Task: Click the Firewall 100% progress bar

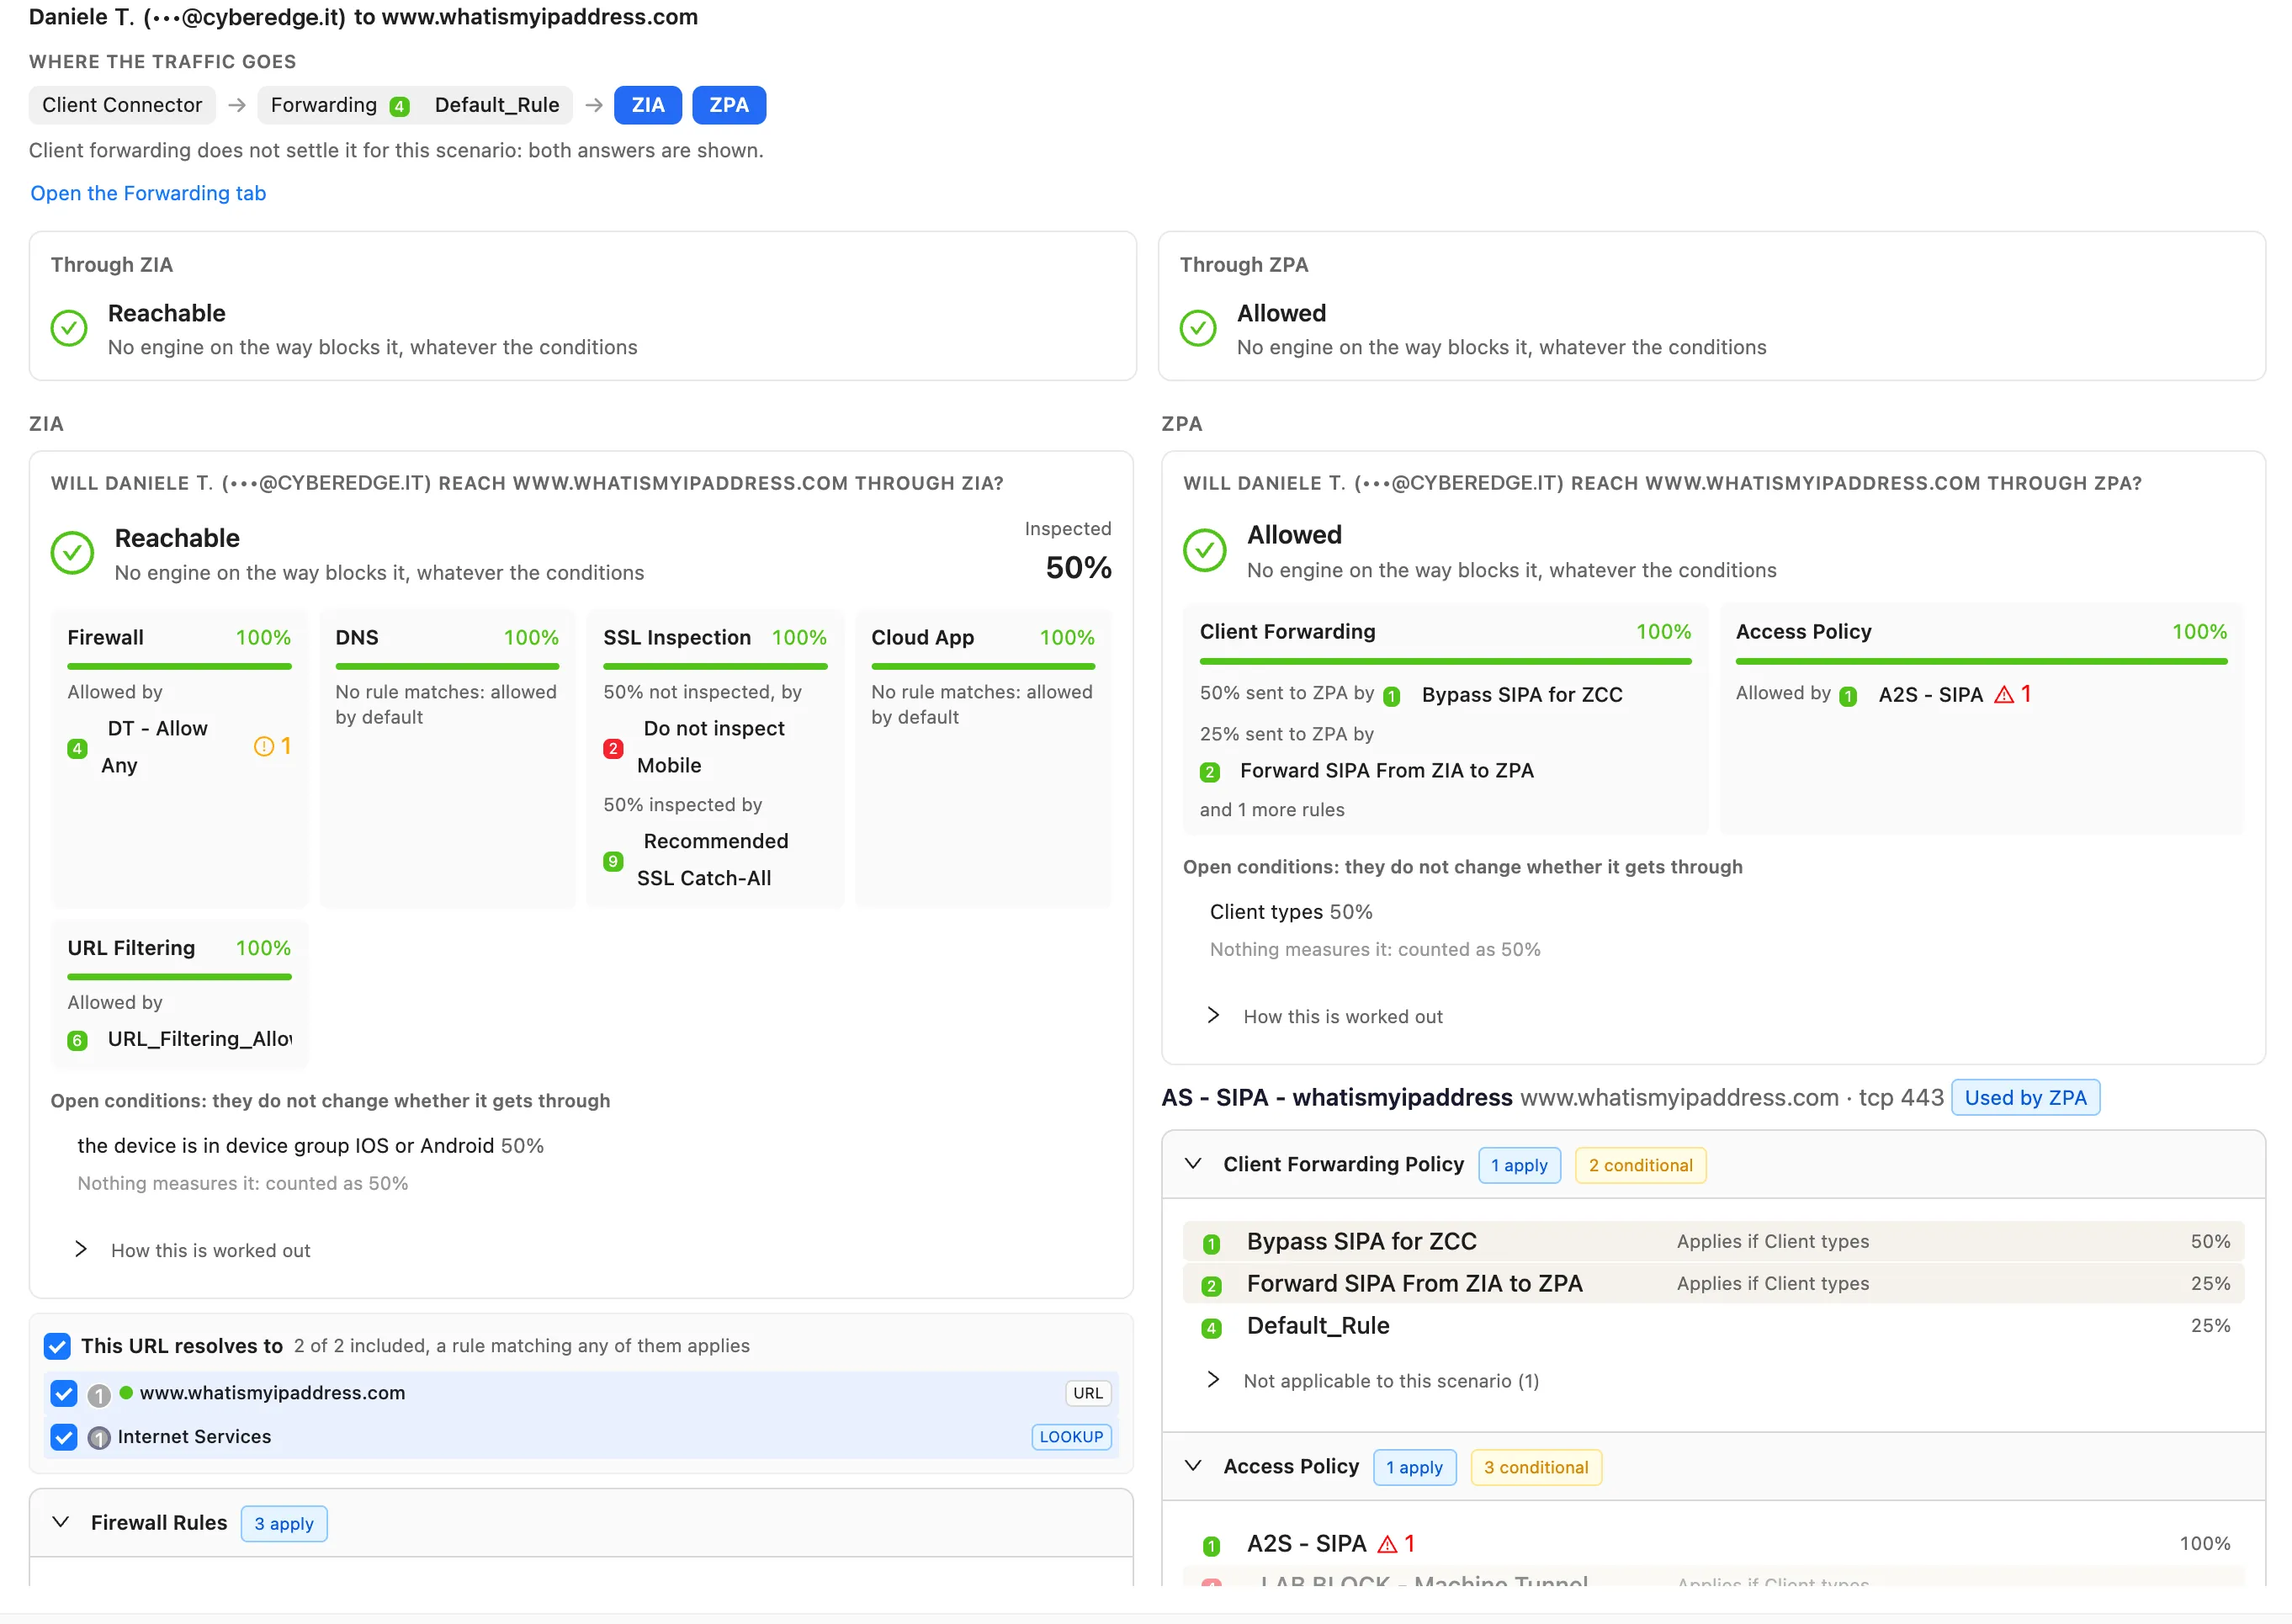Action: (179, 666)
